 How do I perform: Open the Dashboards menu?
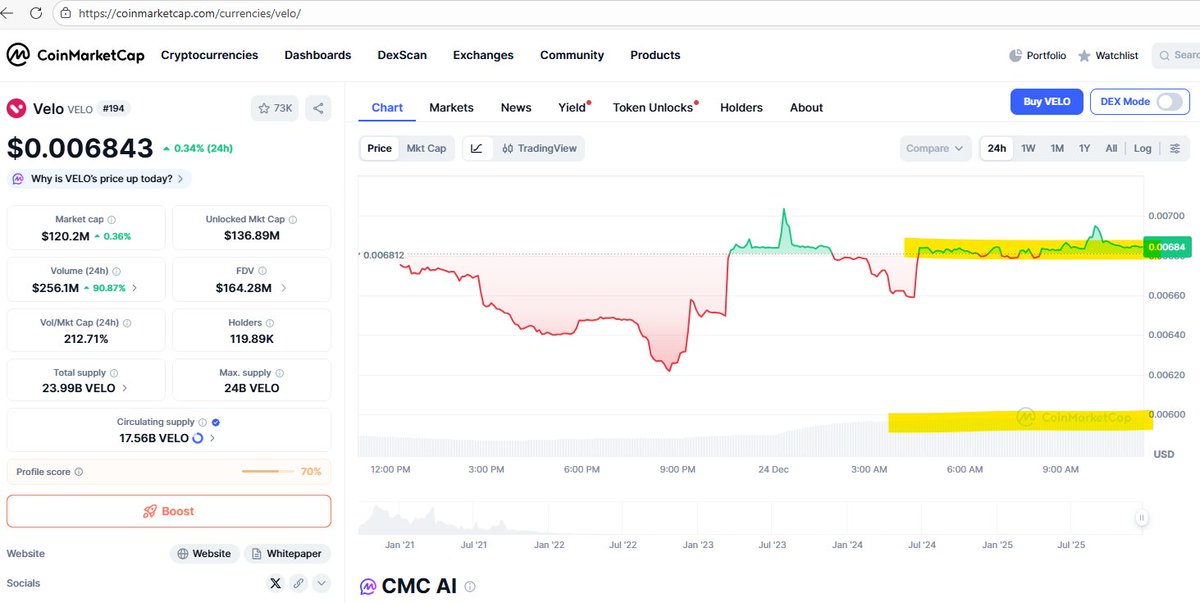318,55
